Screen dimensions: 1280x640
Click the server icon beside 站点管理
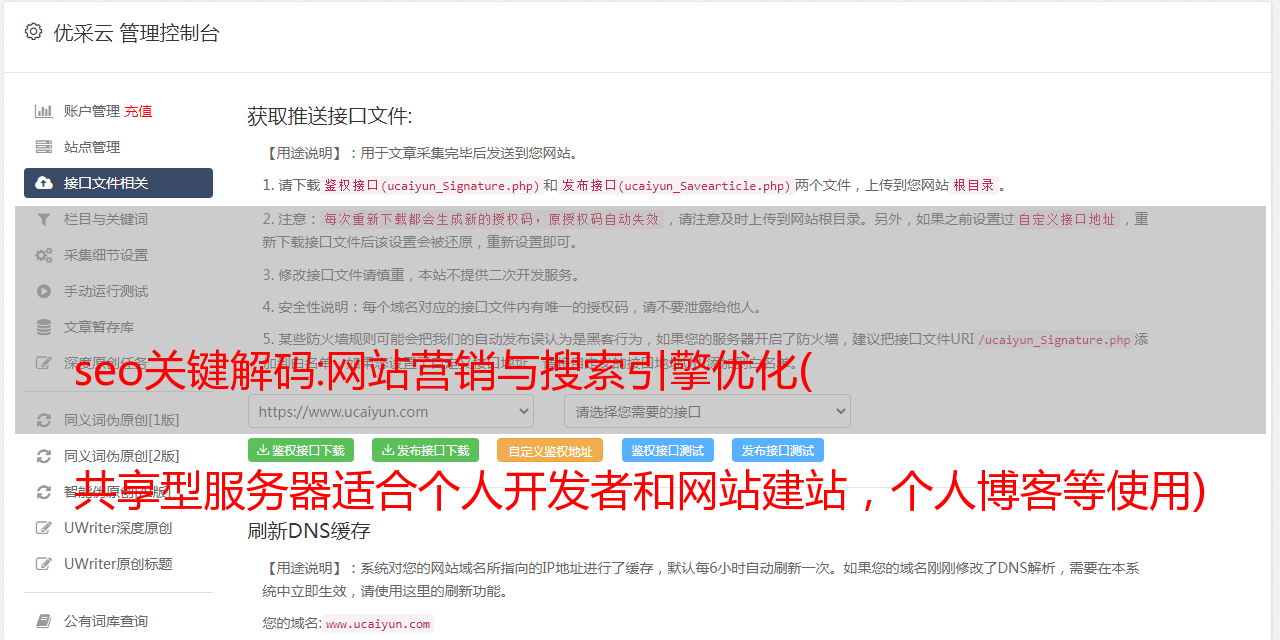(44, 147)
